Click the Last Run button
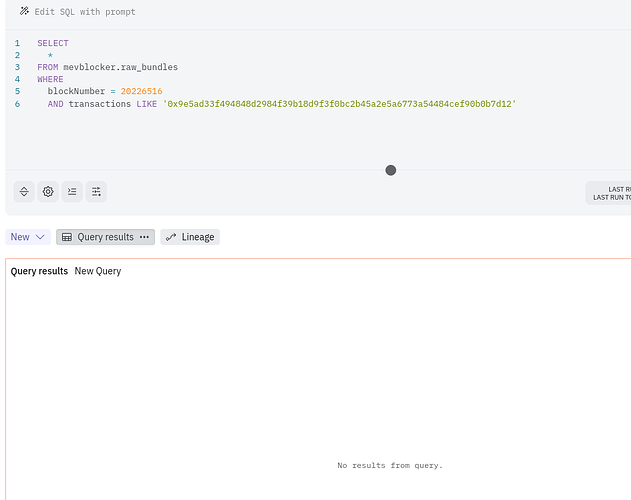631x500 pixels. (610, 193)
